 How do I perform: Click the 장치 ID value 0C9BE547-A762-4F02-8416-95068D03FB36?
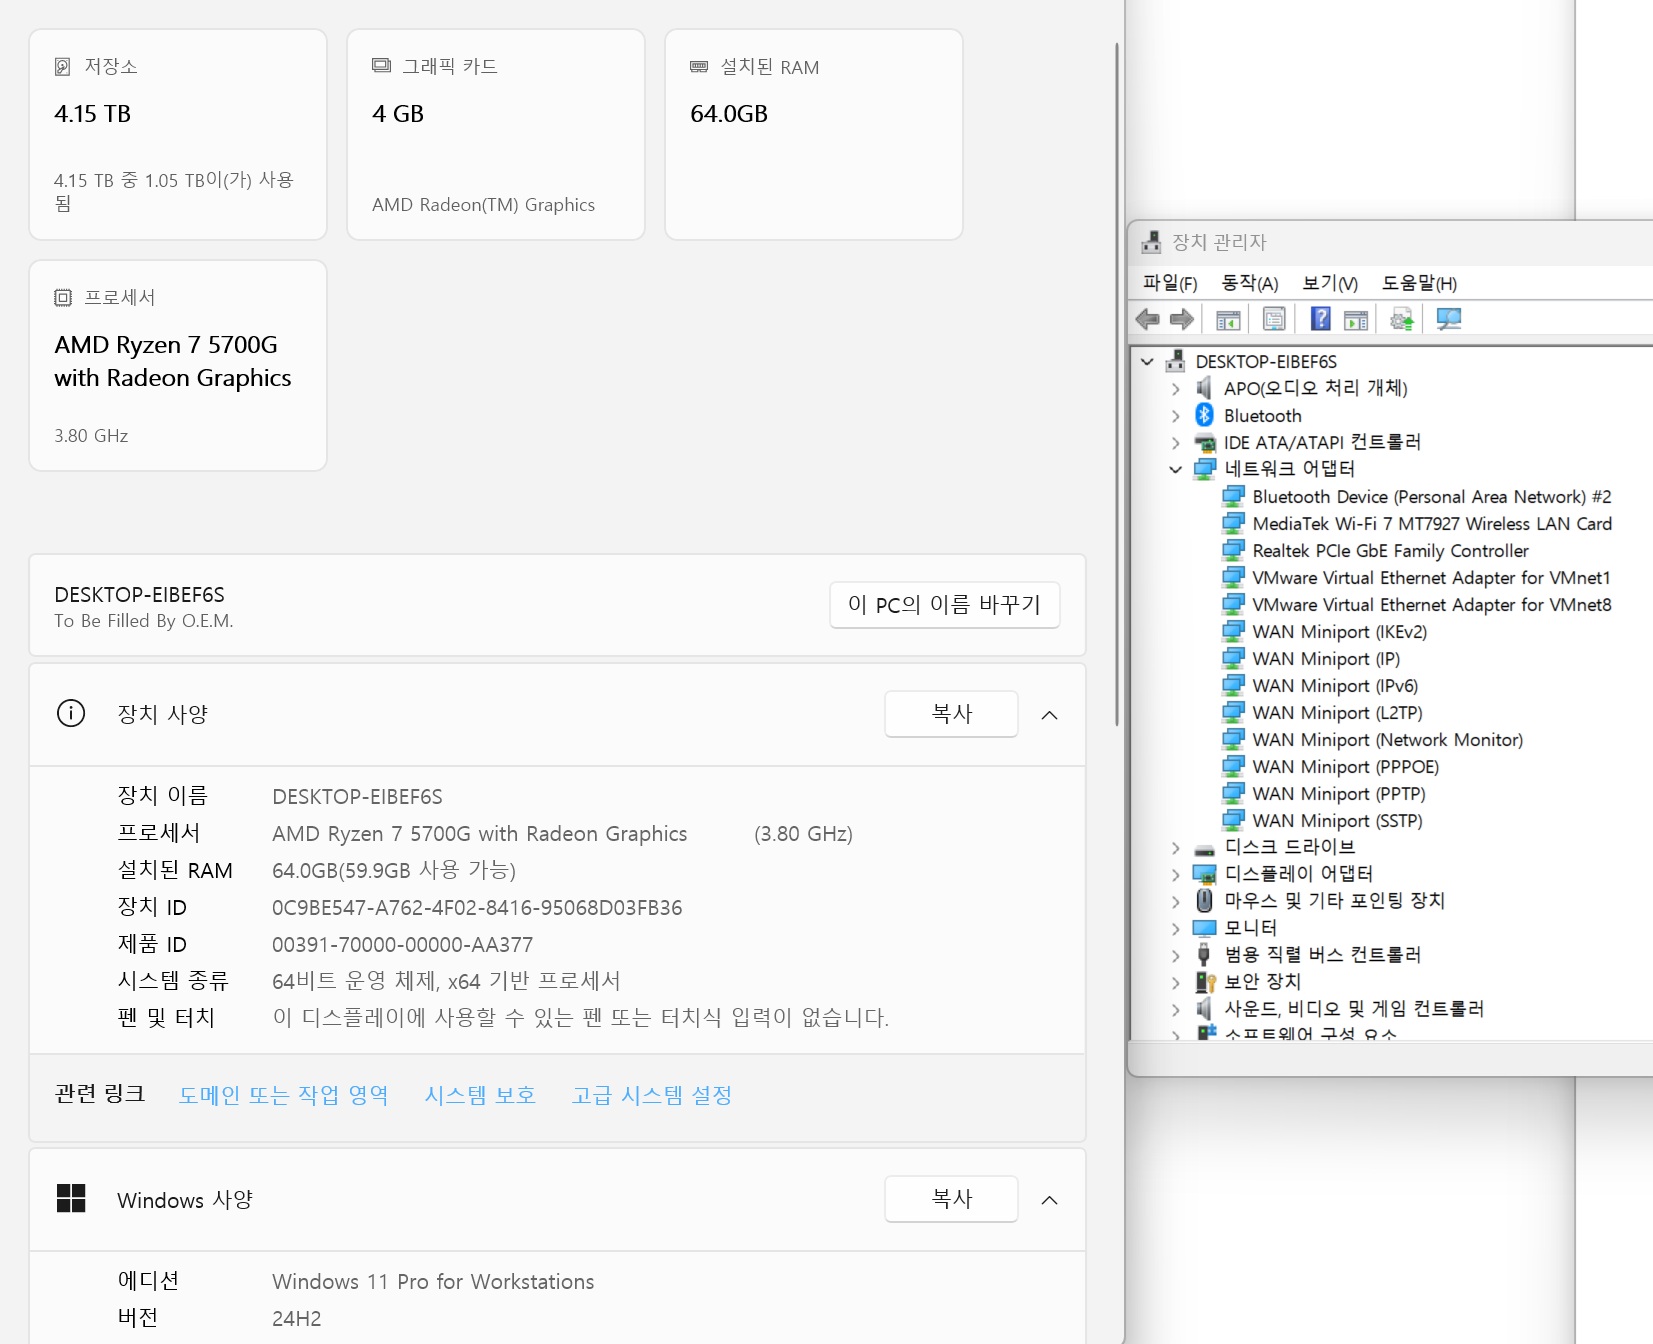click(x=477, y=908)
